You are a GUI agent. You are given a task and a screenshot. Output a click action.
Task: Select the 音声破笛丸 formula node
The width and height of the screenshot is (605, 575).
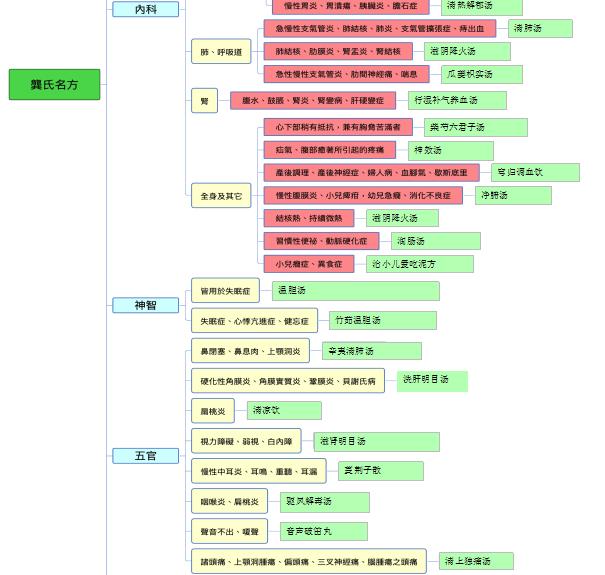[321, 532]
